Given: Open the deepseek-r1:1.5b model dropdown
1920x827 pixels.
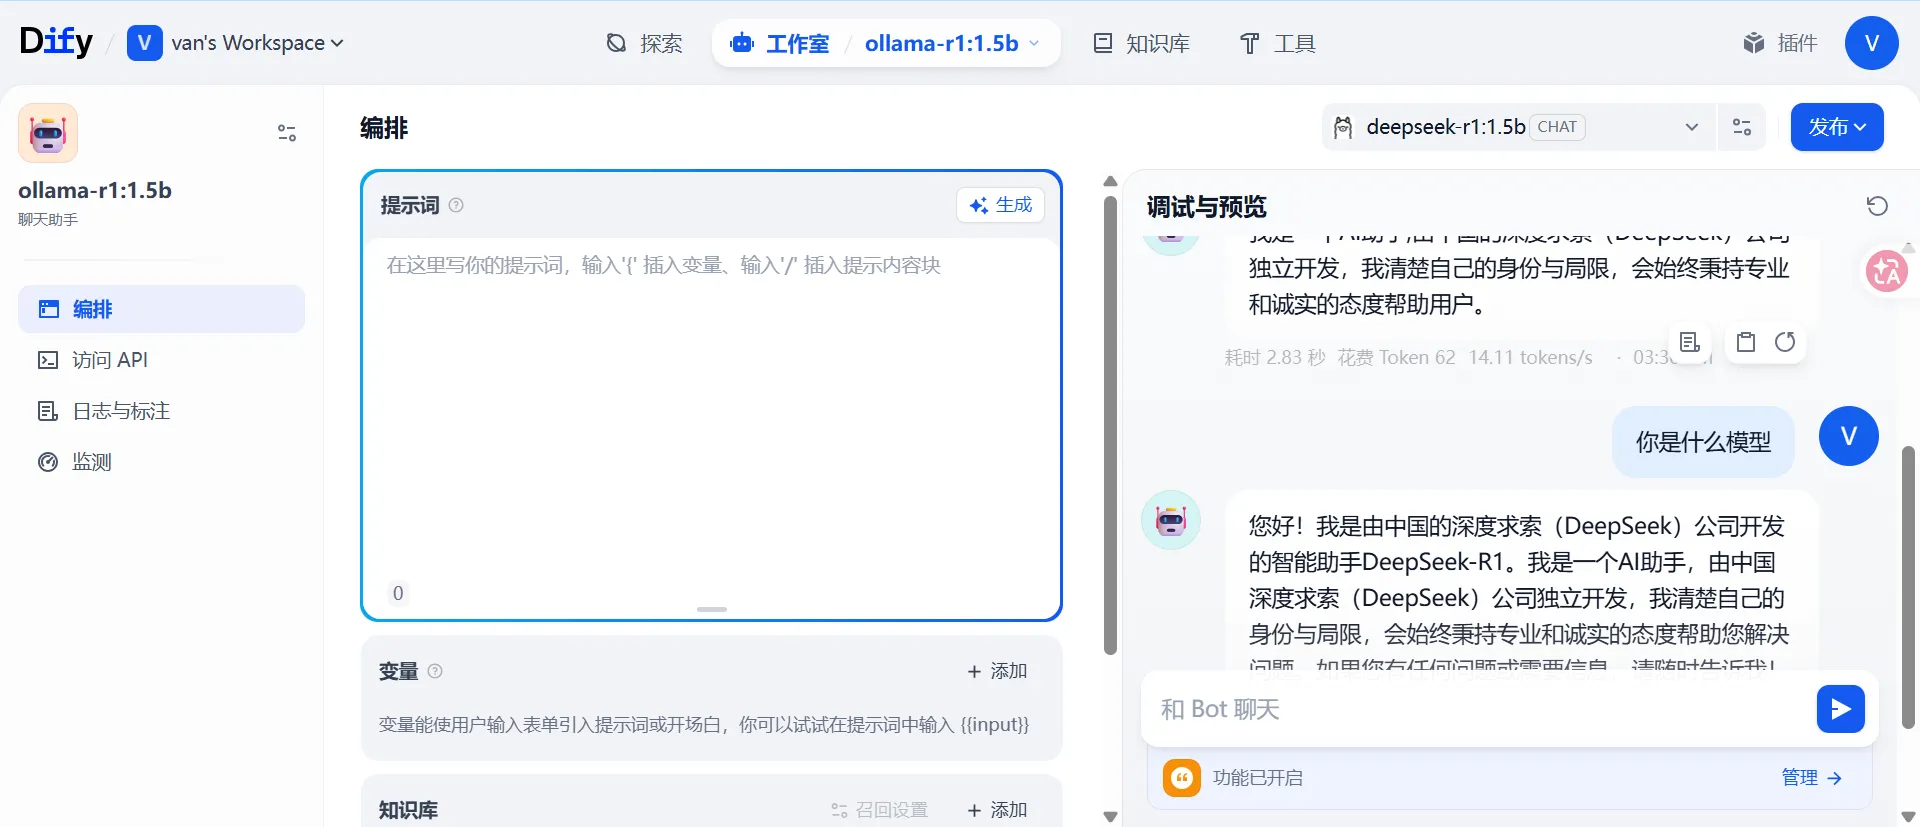Looking at the screenshot, I should coord(1518,127).
